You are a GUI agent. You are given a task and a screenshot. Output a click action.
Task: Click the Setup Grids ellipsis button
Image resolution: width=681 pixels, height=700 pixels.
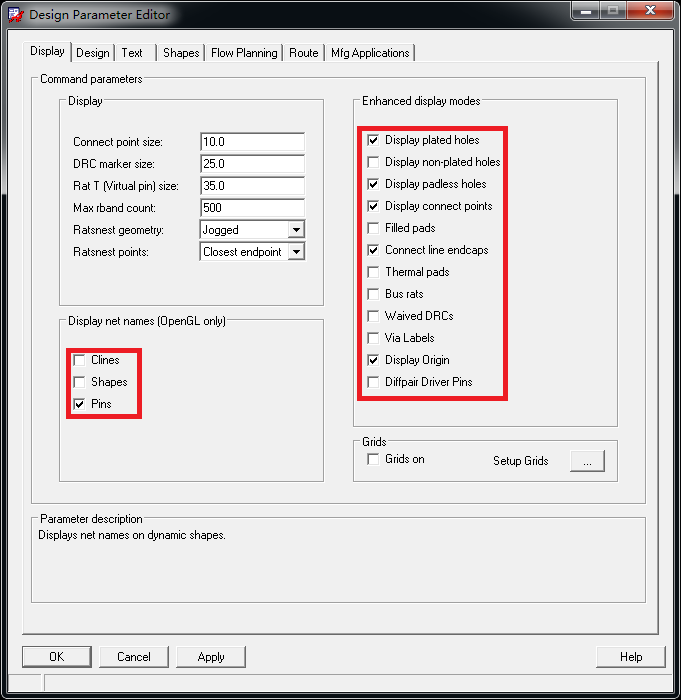pos(587,461)
